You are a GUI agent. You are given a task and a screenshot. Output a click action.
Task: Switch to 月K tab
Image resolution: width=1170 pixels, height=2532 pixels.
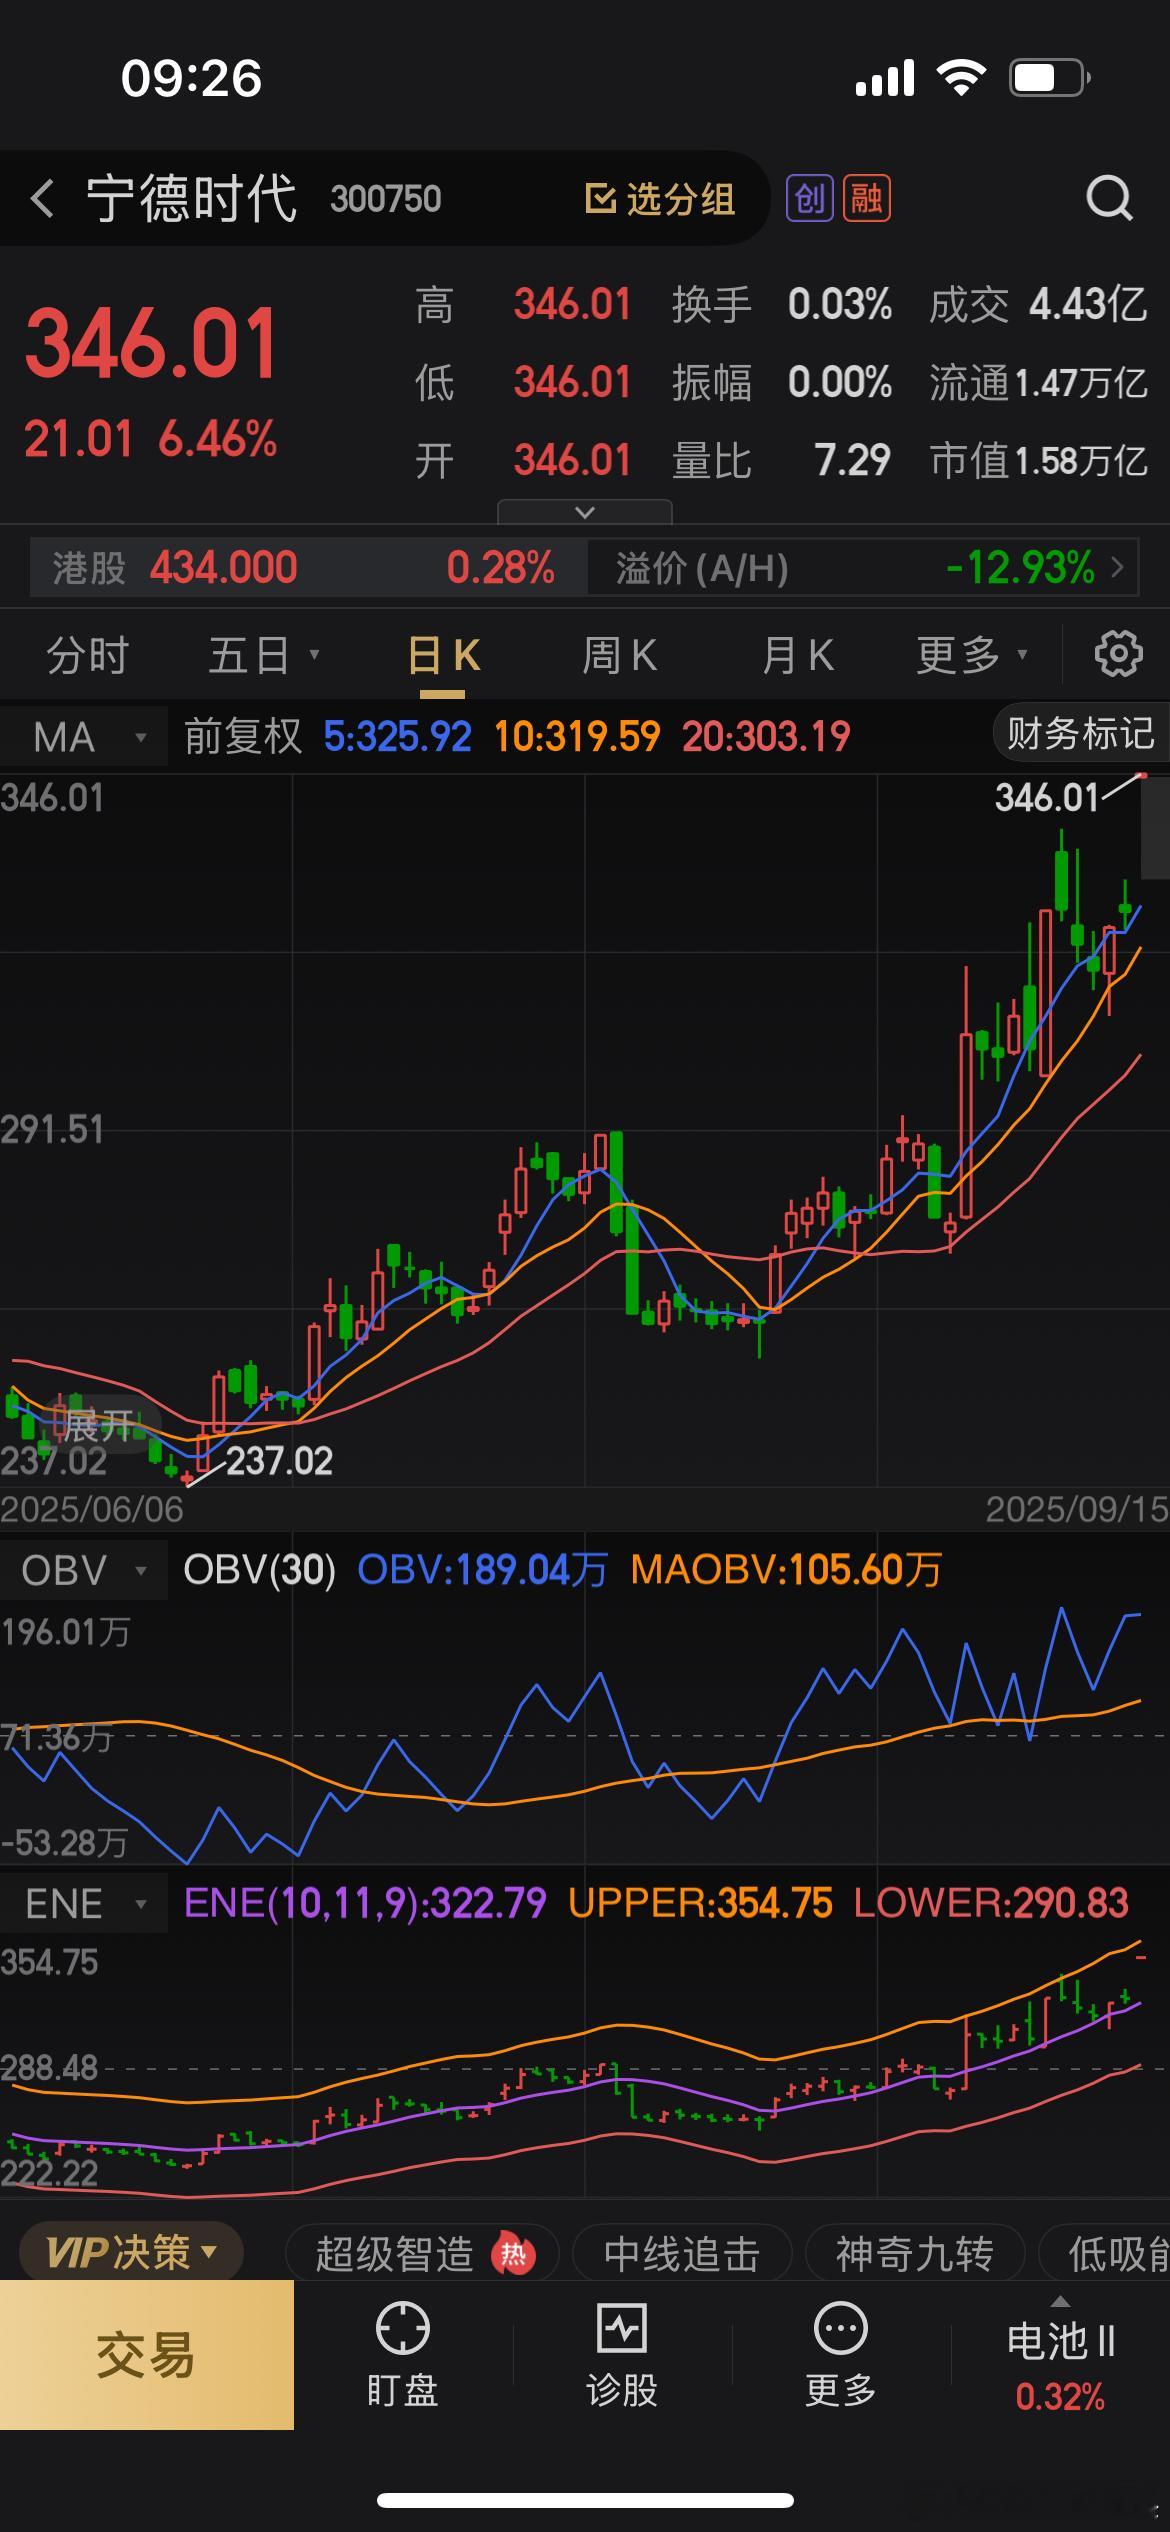(x=797, y=656)
